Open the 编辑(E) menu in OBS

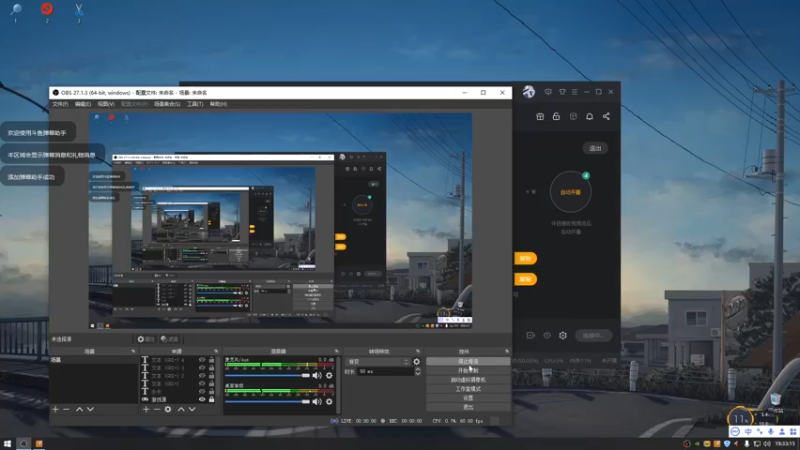(83, 104)
